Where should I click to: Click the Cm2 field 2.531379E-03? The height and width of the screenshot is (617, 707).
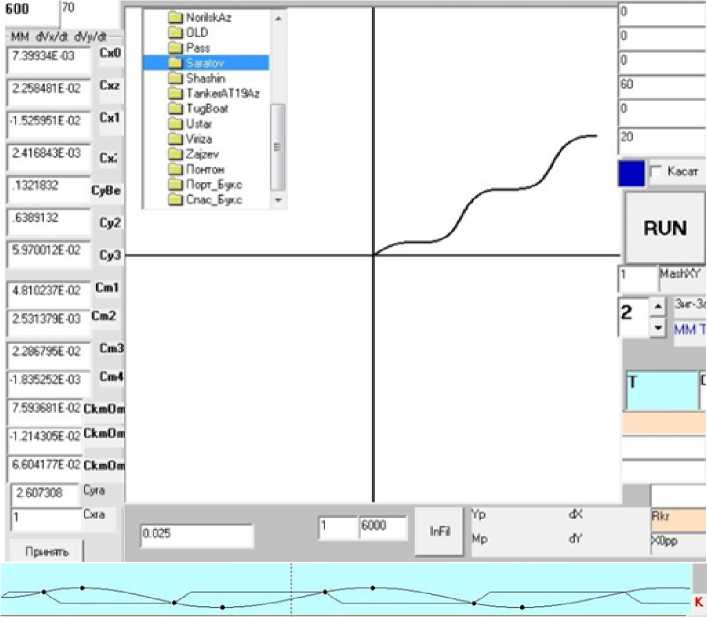point(49,323)
